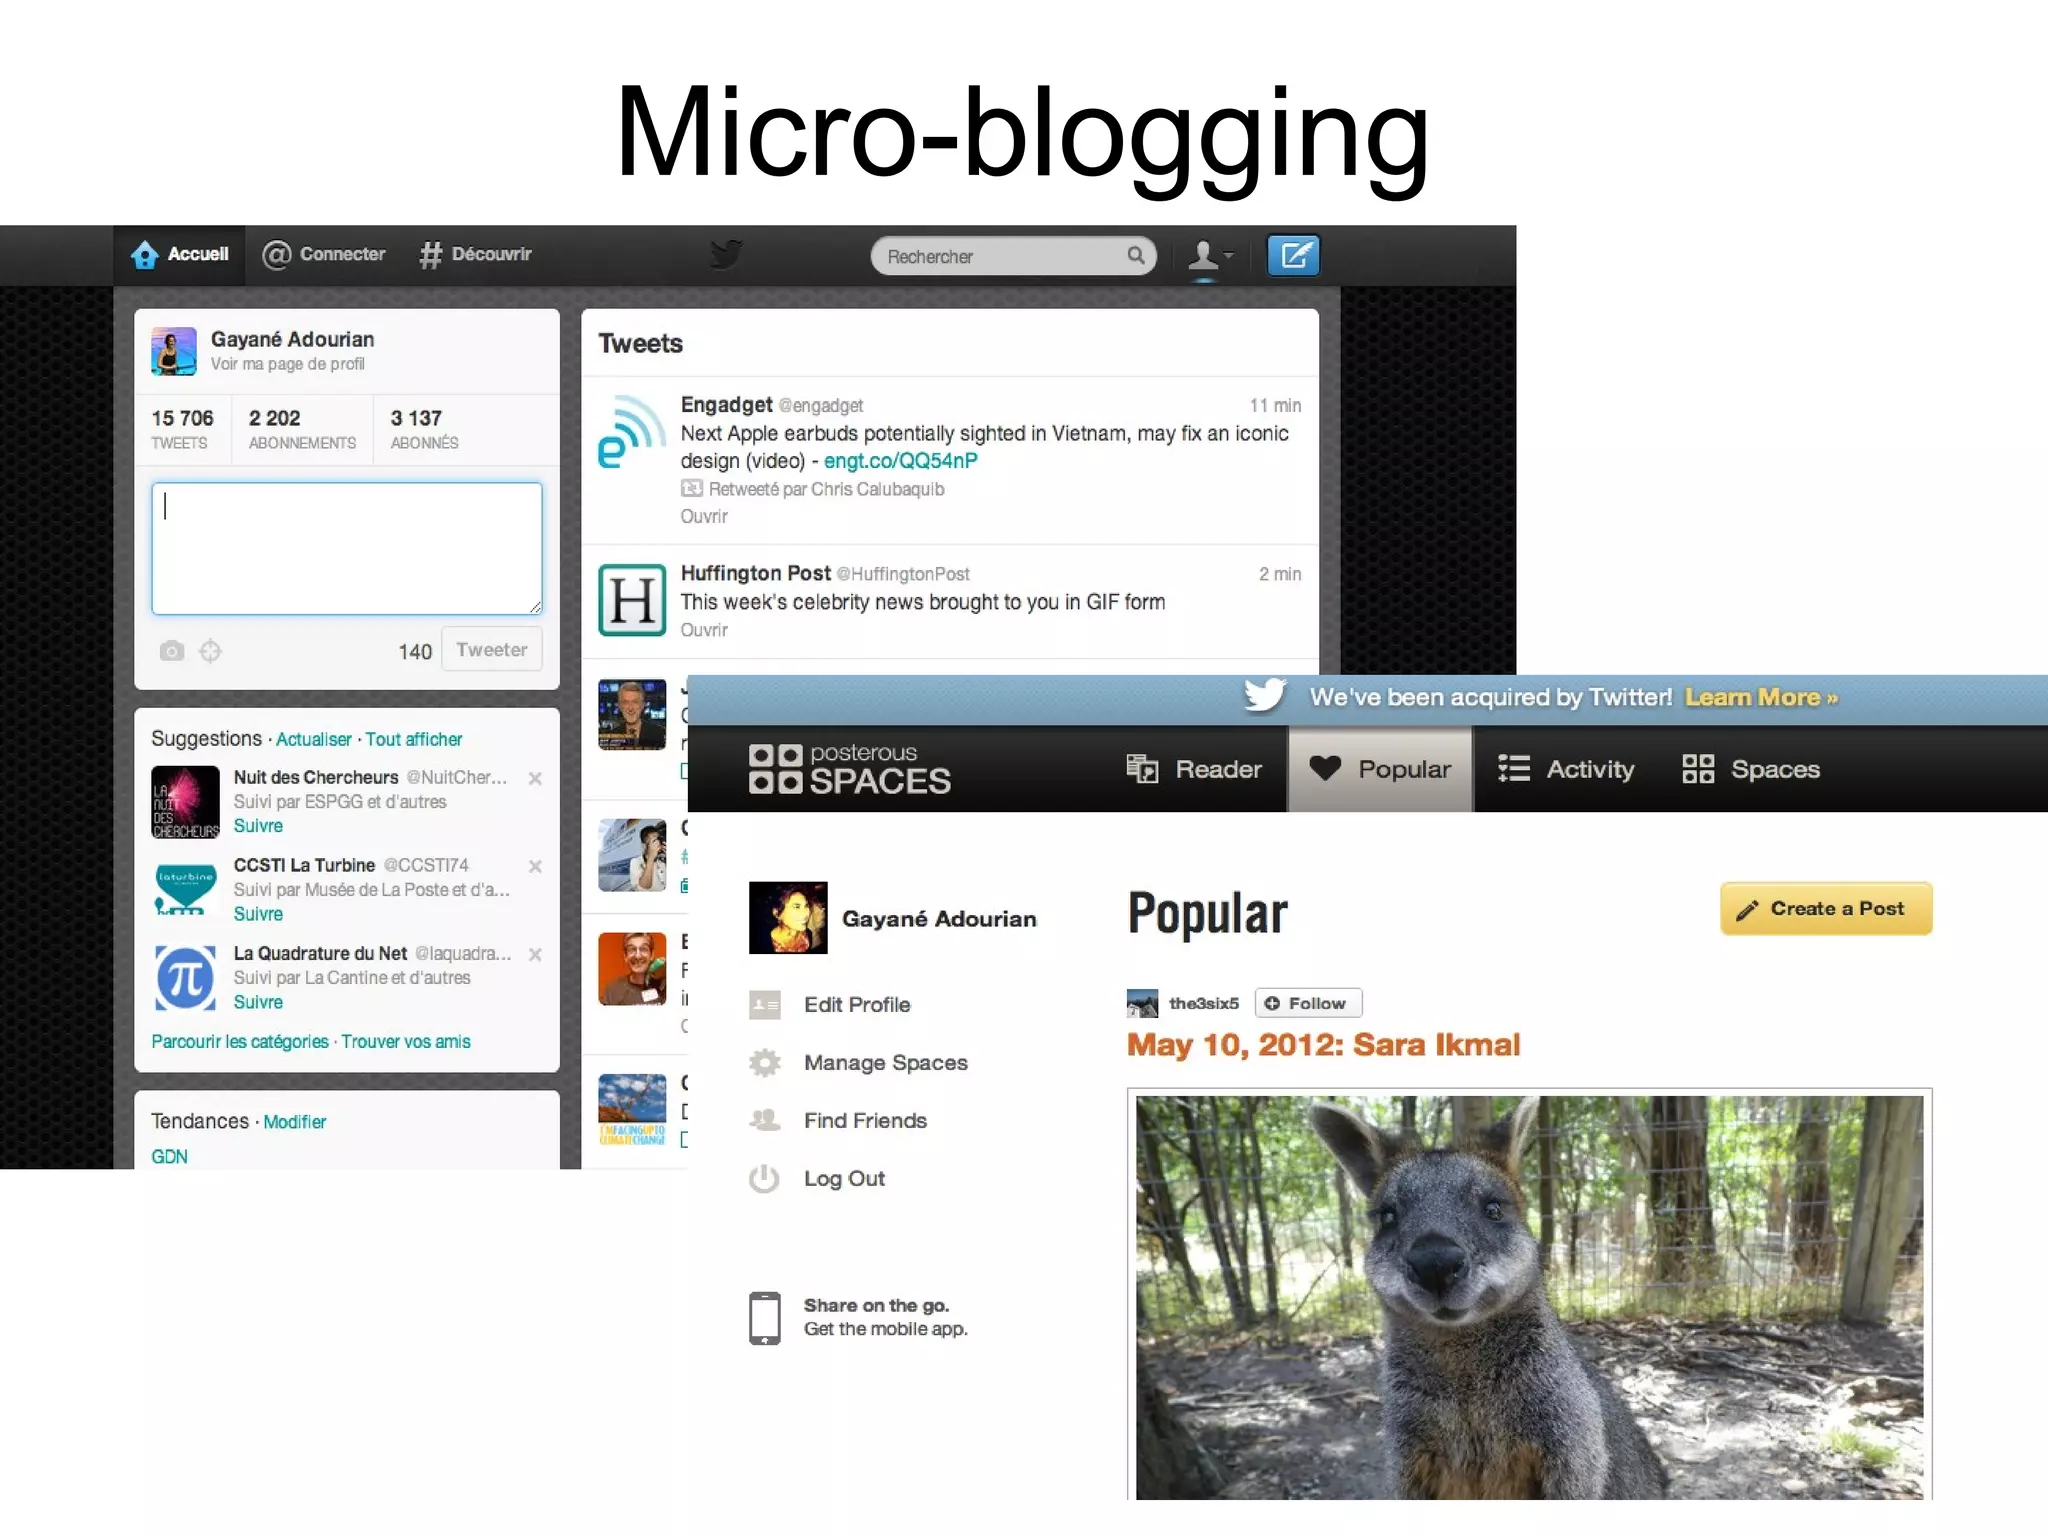Click the Twitter bird logo in navbar
This screenshot has width=2048, height=1536.
point(726,254)
